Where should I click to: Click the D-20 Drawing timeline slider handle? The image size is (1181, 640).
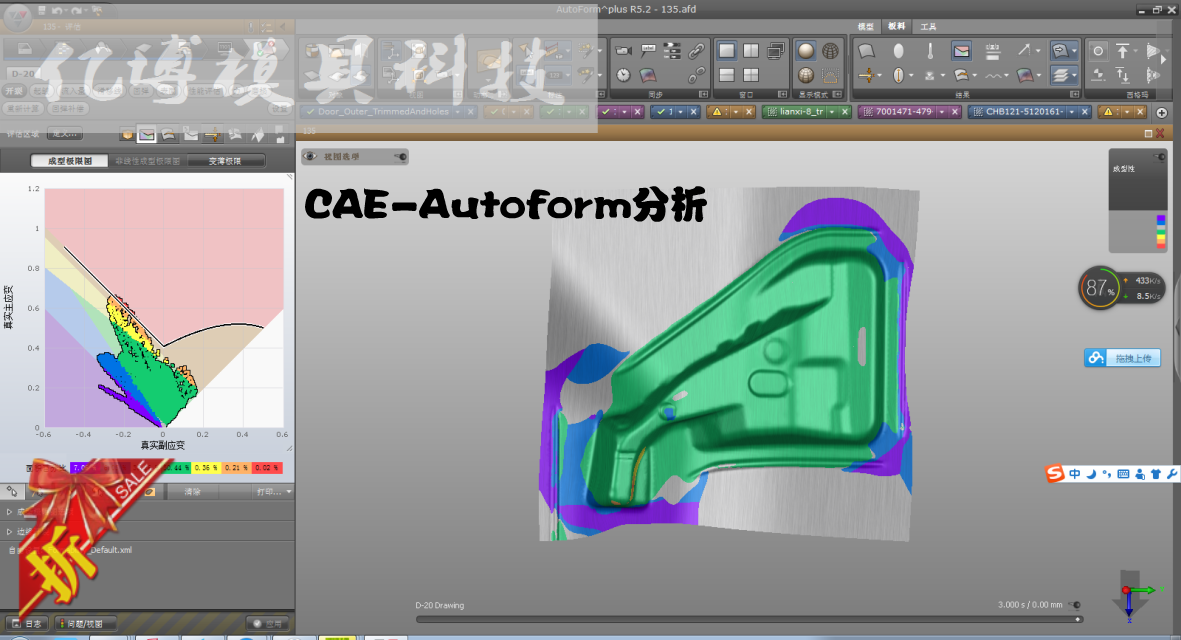1079,620
